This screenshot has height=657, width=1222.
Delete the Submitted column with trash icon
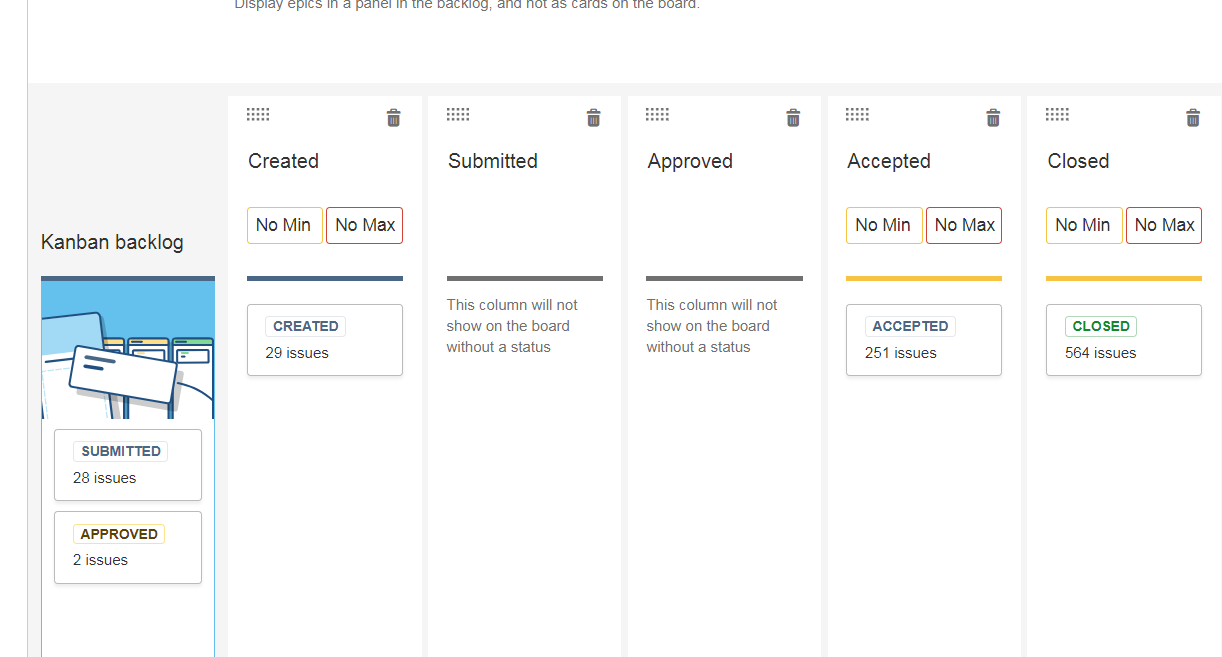pyautogui.click(x=593, y=118)
